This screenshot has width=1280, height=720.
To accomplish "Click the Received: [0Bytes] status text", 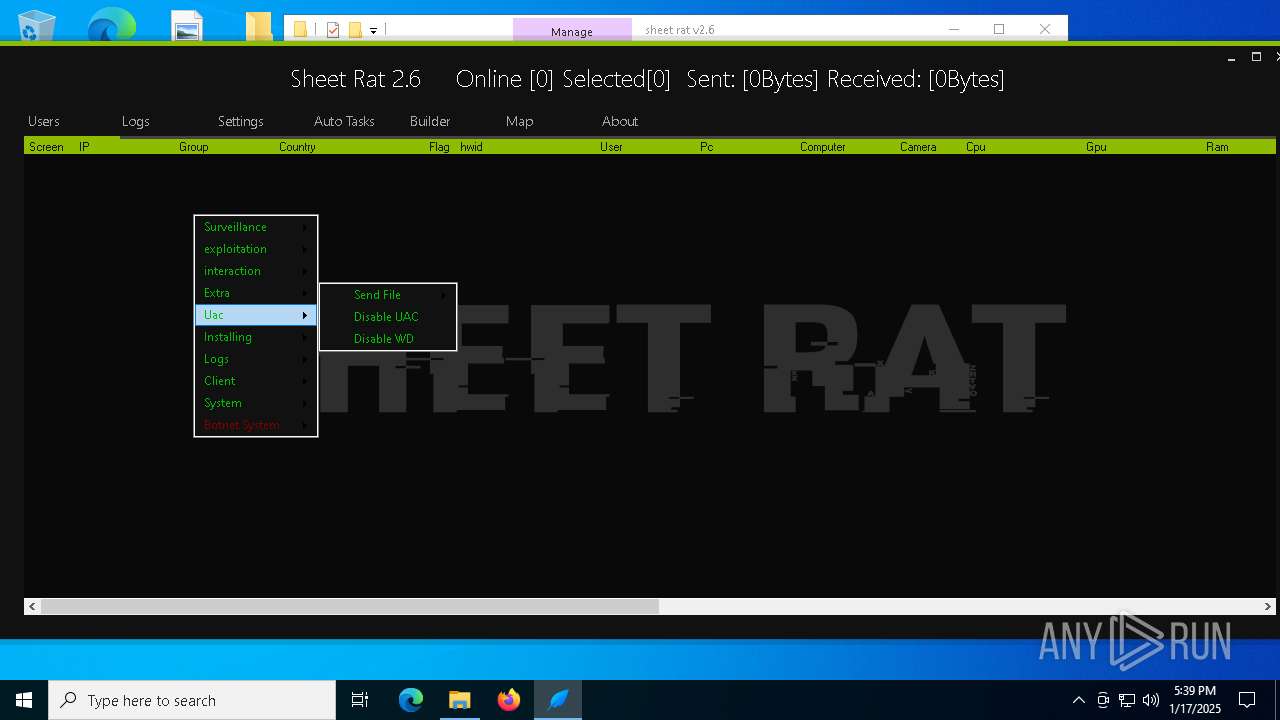I will tap(915, 79).
